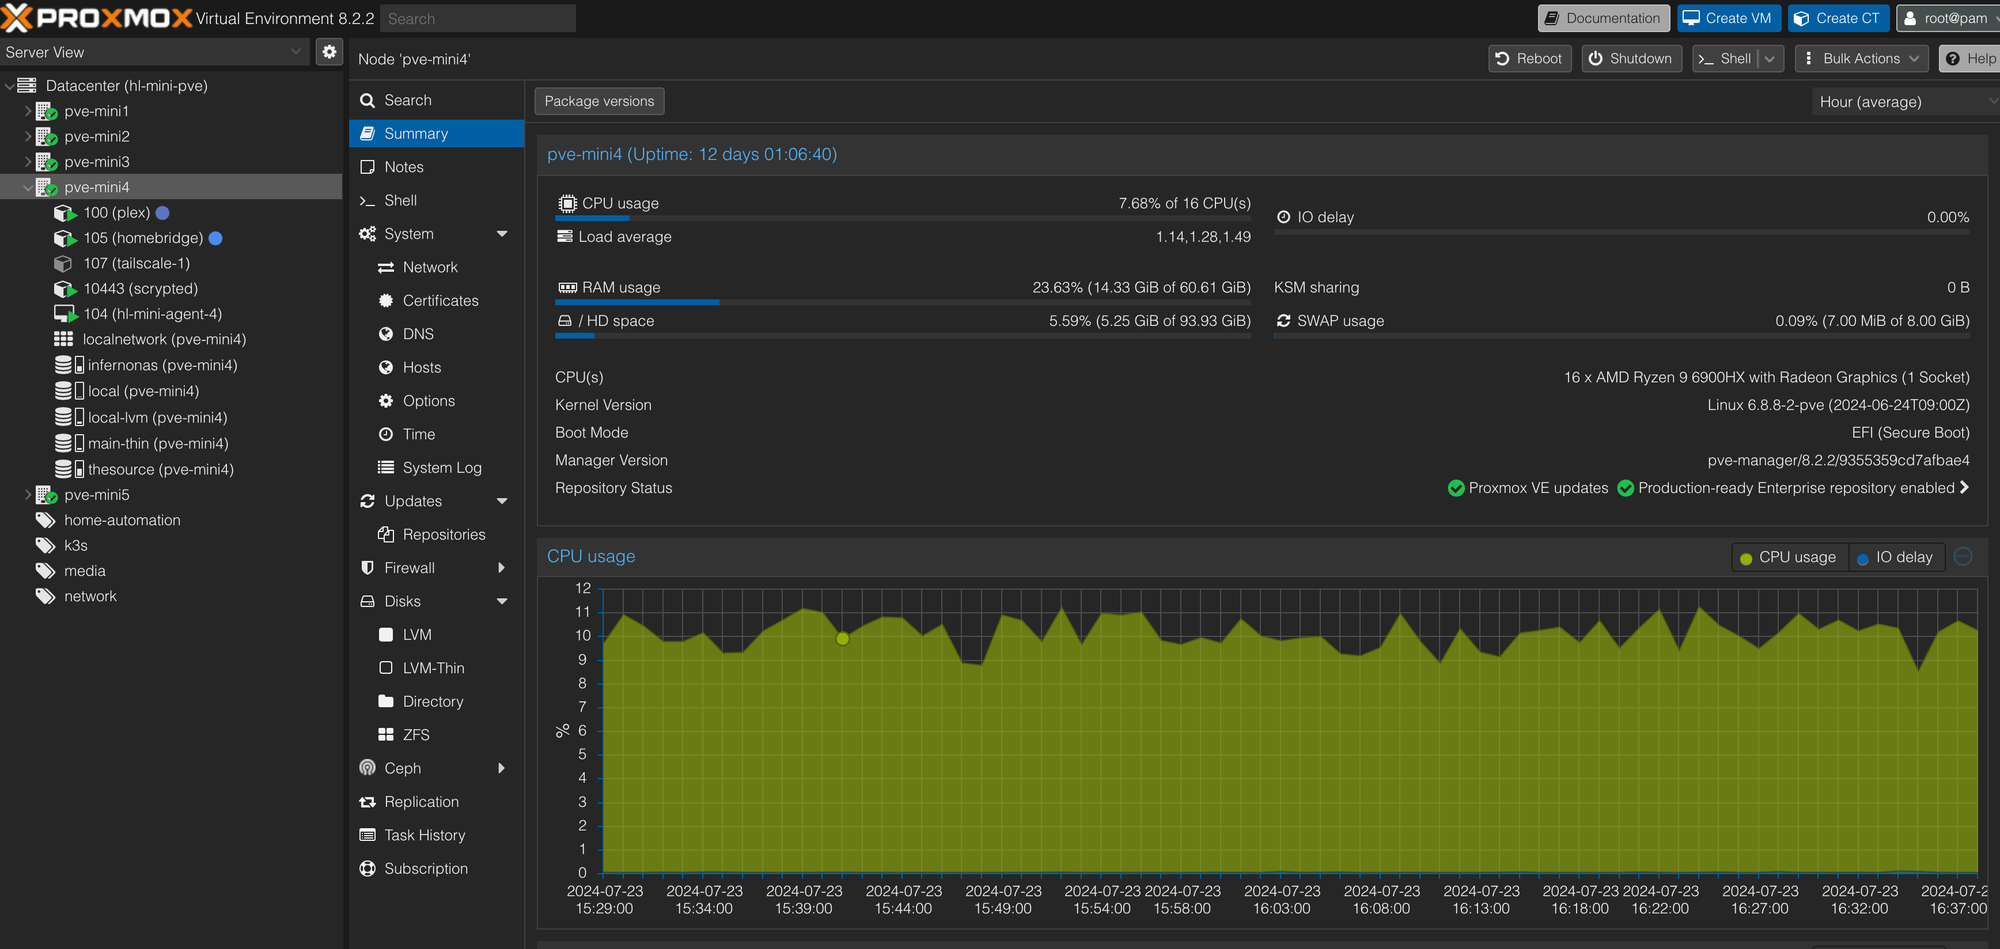
Task: Click the circular minus icon beside chart legend
Action: tap(1963, 557)
